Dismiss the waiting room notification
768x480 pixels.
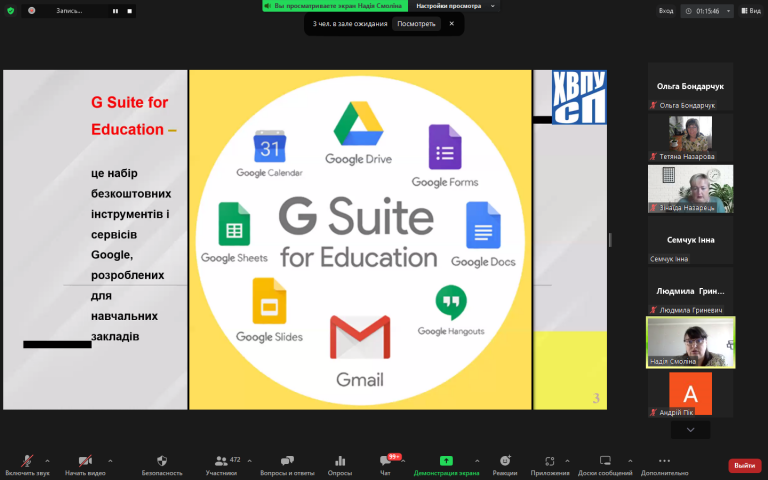452,24
